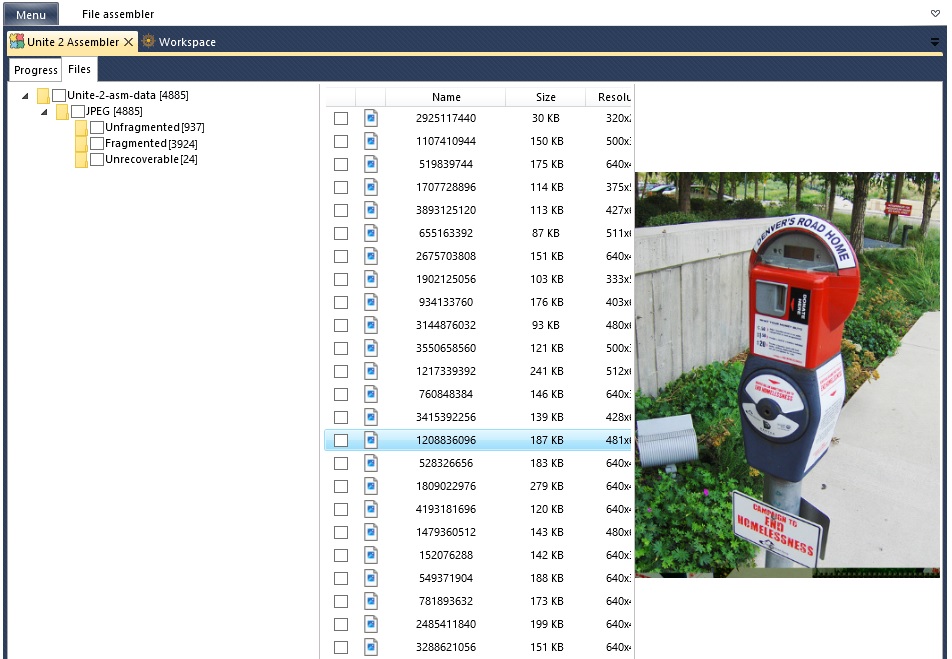The height and width of the screenshot is (659, 952).
Task: Click the 279 KB size cell
Action: [x=546, y=487]
